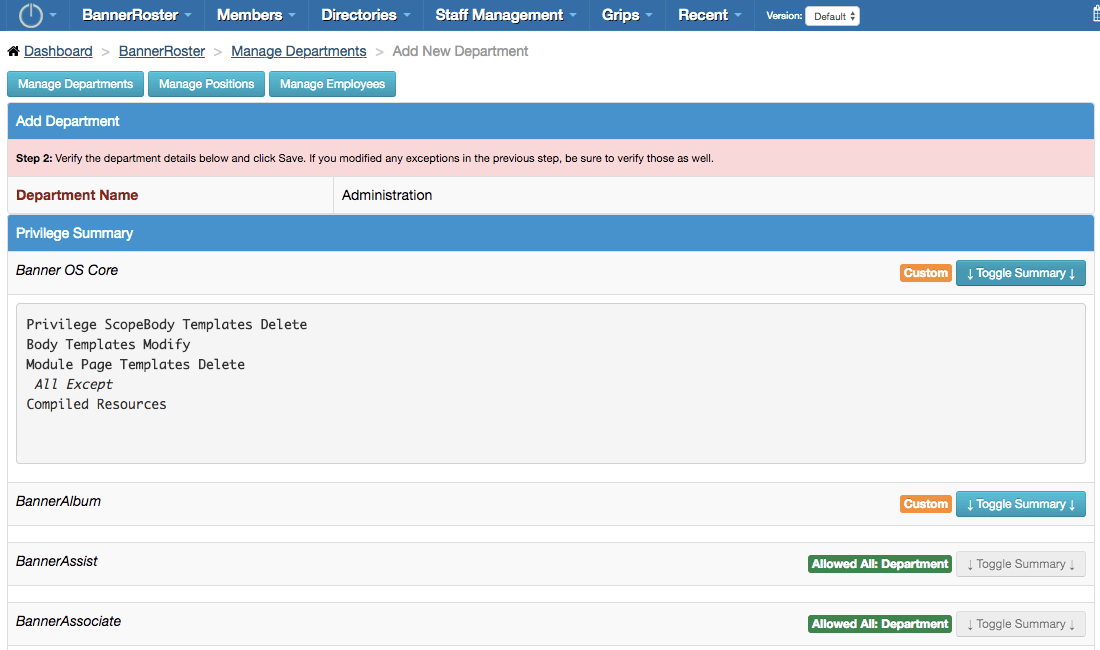
Task: Click the Add New Department breadcrumb text
Action: (x=460, y=51)
